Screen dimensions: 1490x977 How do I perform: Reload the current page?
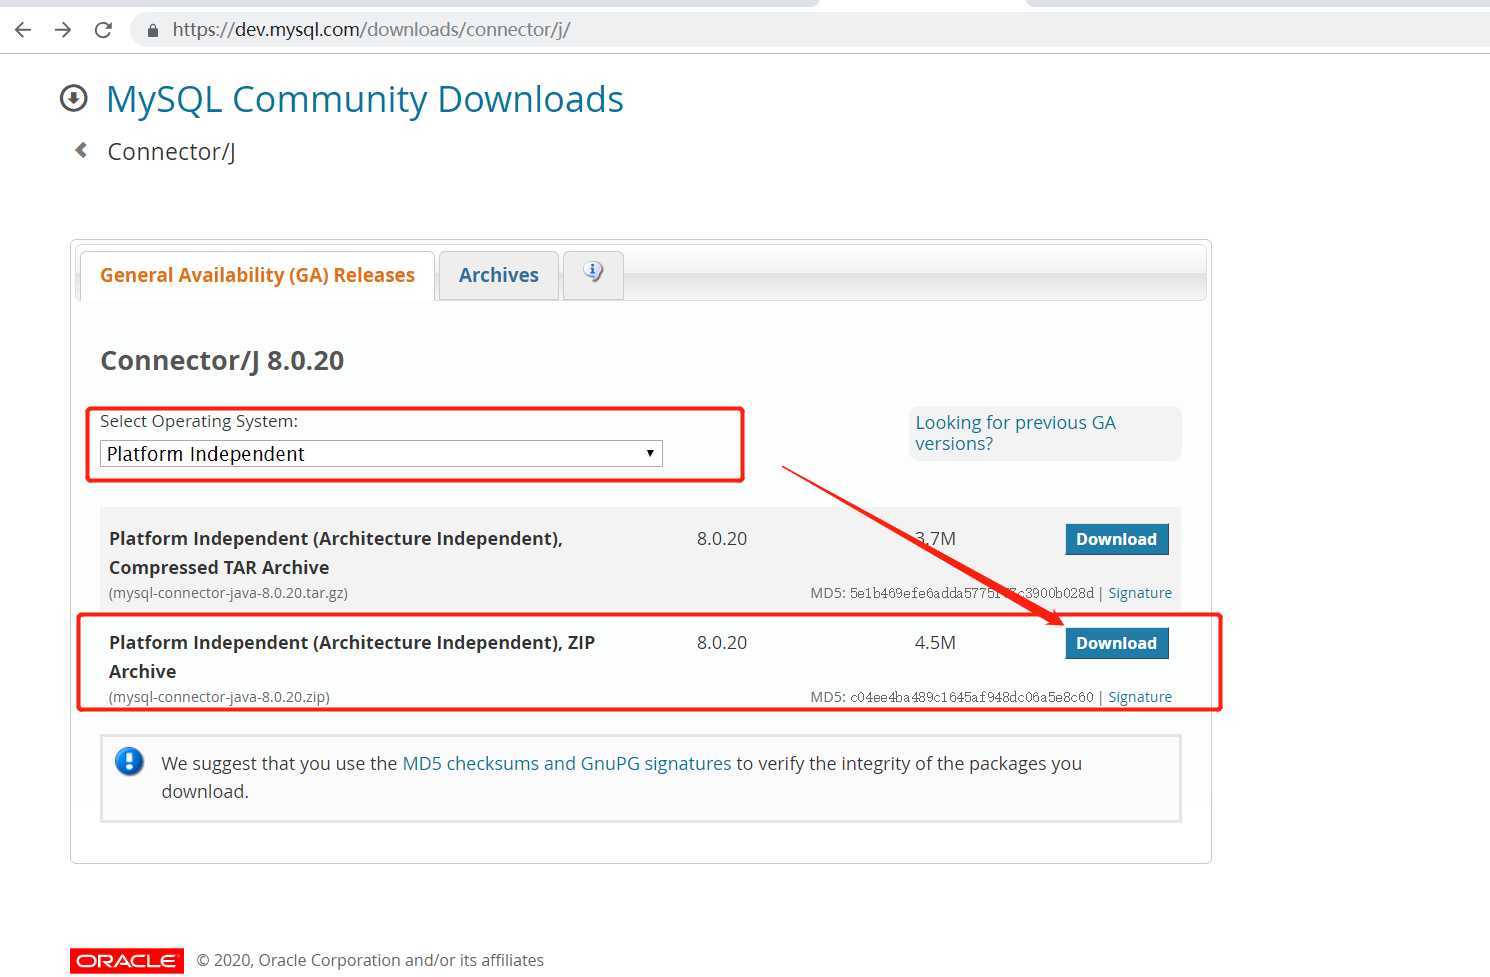[x=103, y=30]
